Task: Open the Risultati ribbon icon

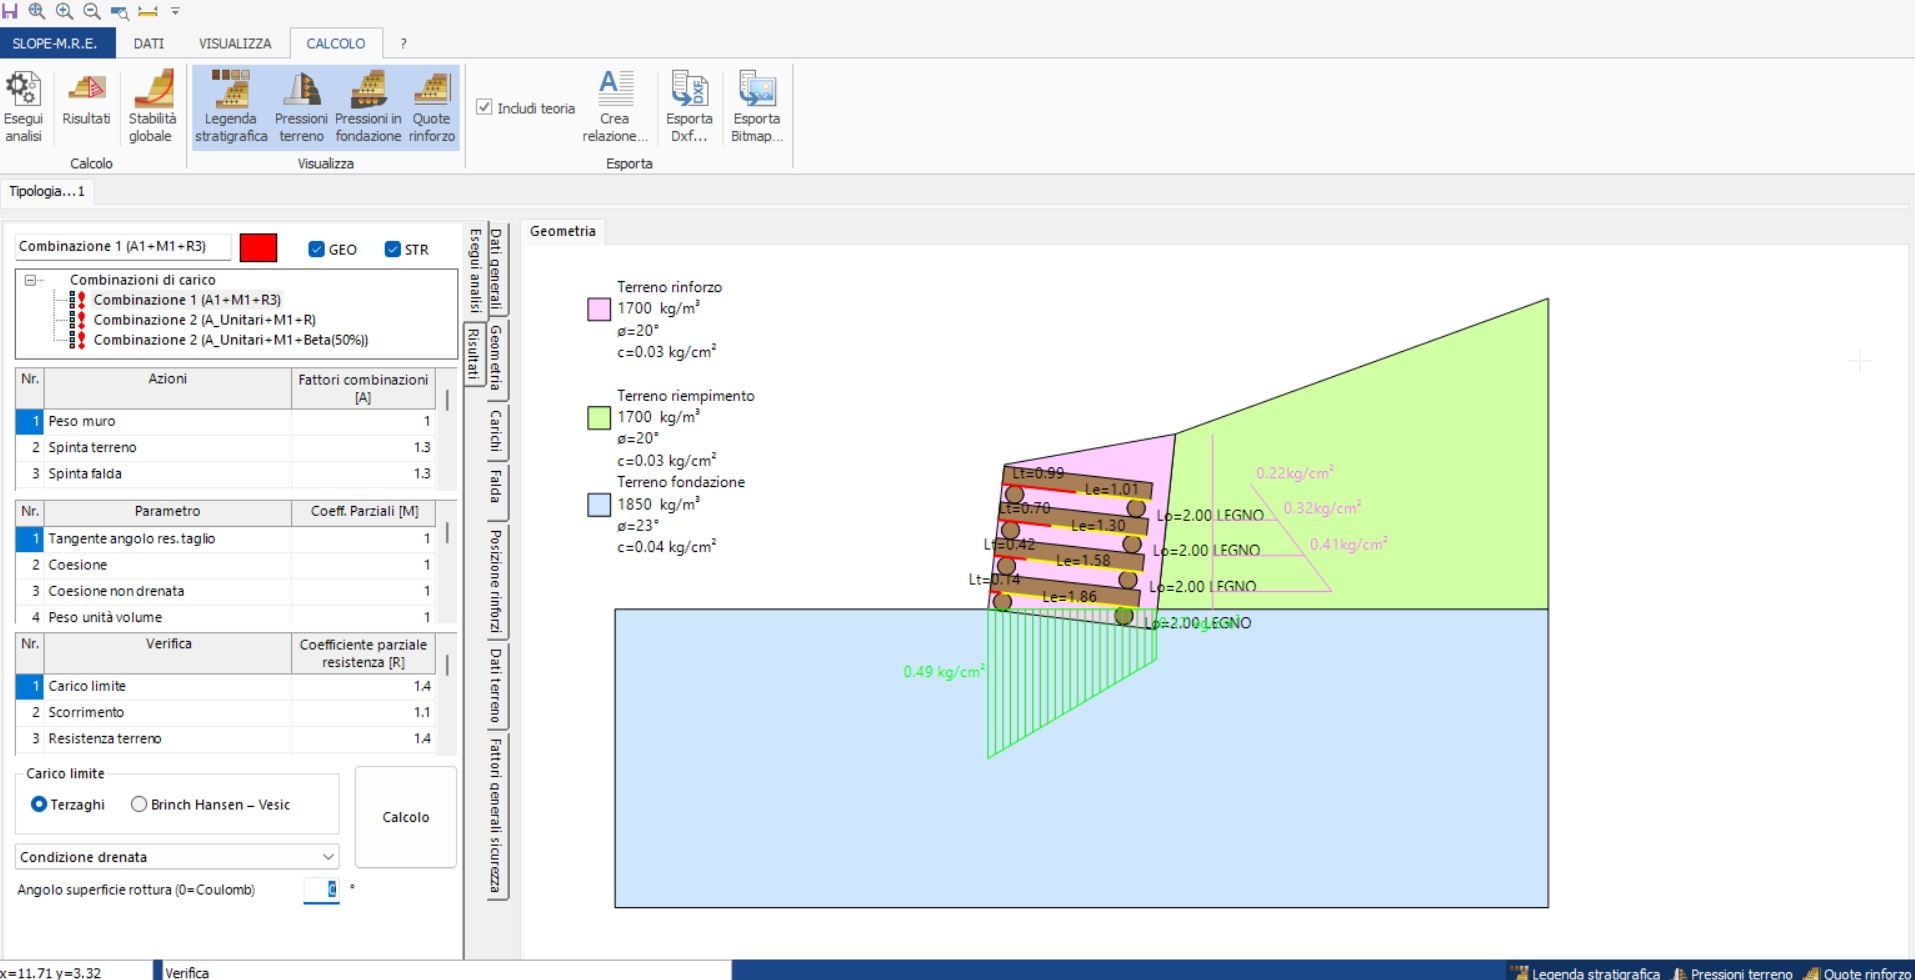Action: pos(86,90)
